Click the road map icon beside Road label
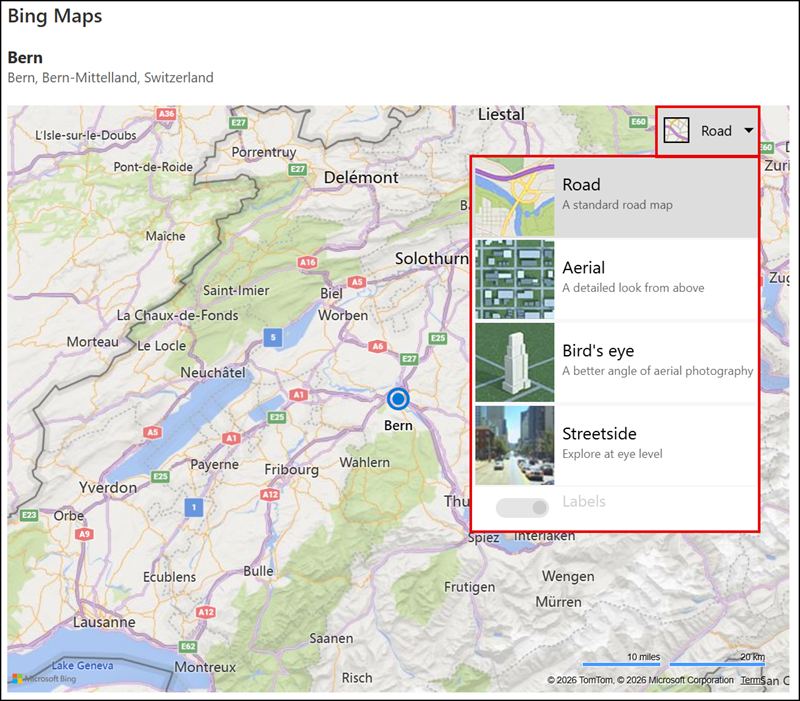Viewport: 800px width, 701px height. [x=677, y=130]
